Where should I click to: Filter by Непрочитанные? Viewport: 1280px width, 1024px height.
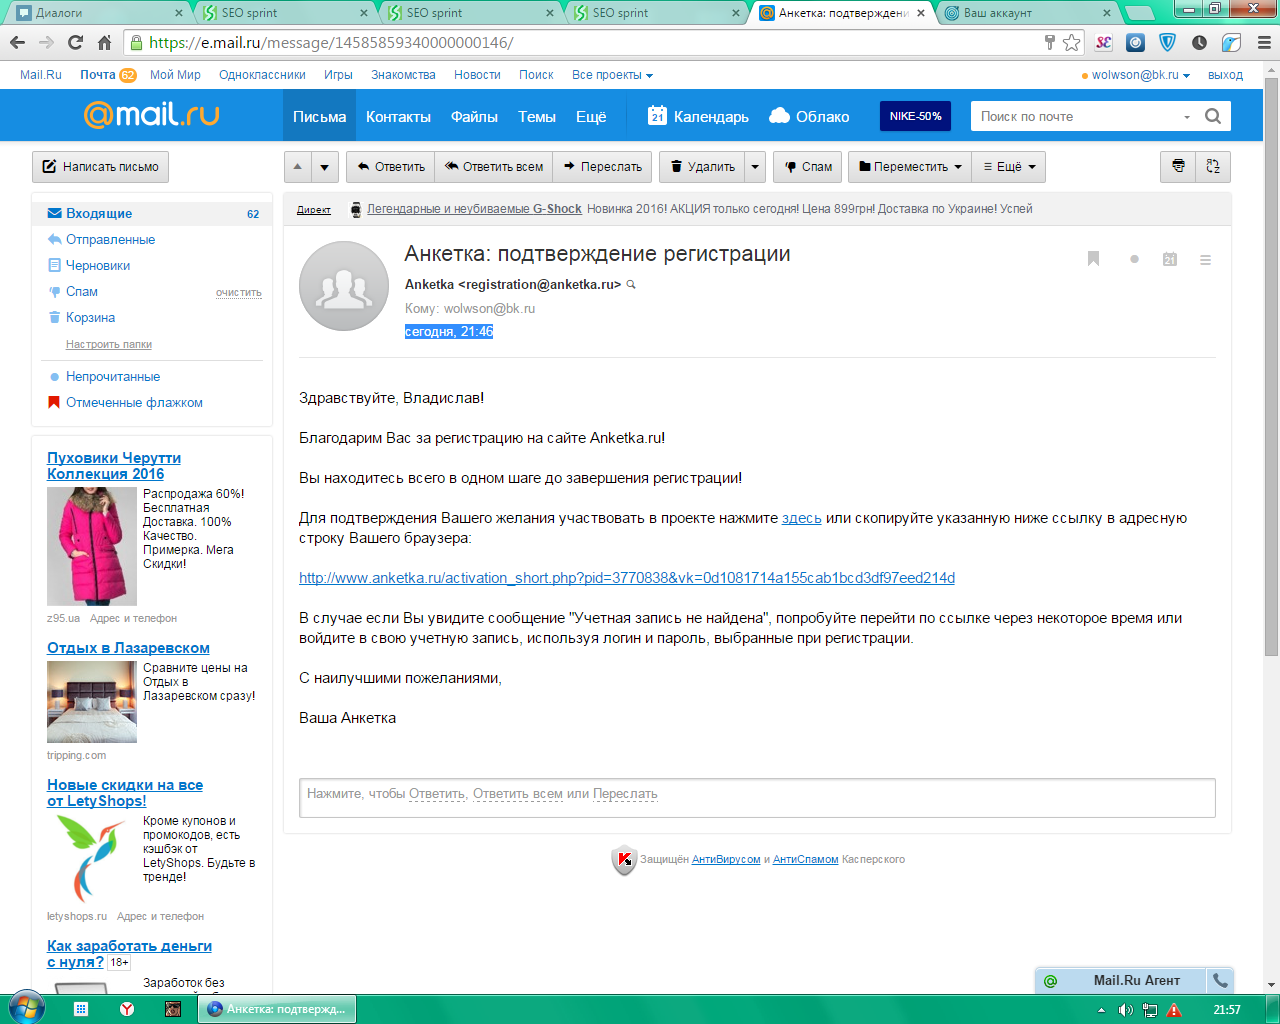pyautogui.click(x=113, y=376)
